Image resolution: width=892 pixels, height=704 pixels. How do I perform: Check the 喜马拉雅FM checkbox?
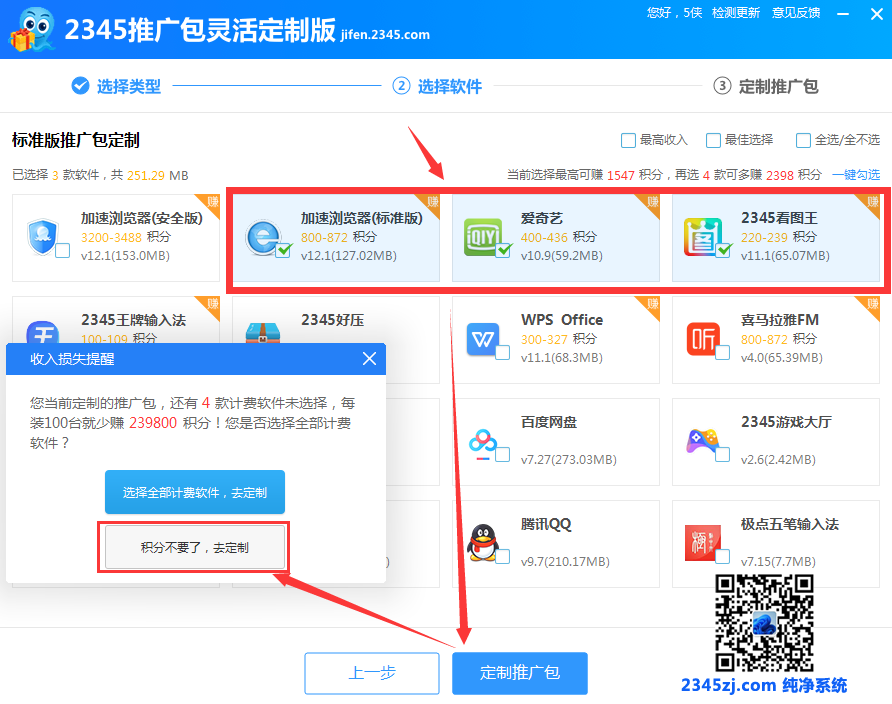[x=722, y=353]
